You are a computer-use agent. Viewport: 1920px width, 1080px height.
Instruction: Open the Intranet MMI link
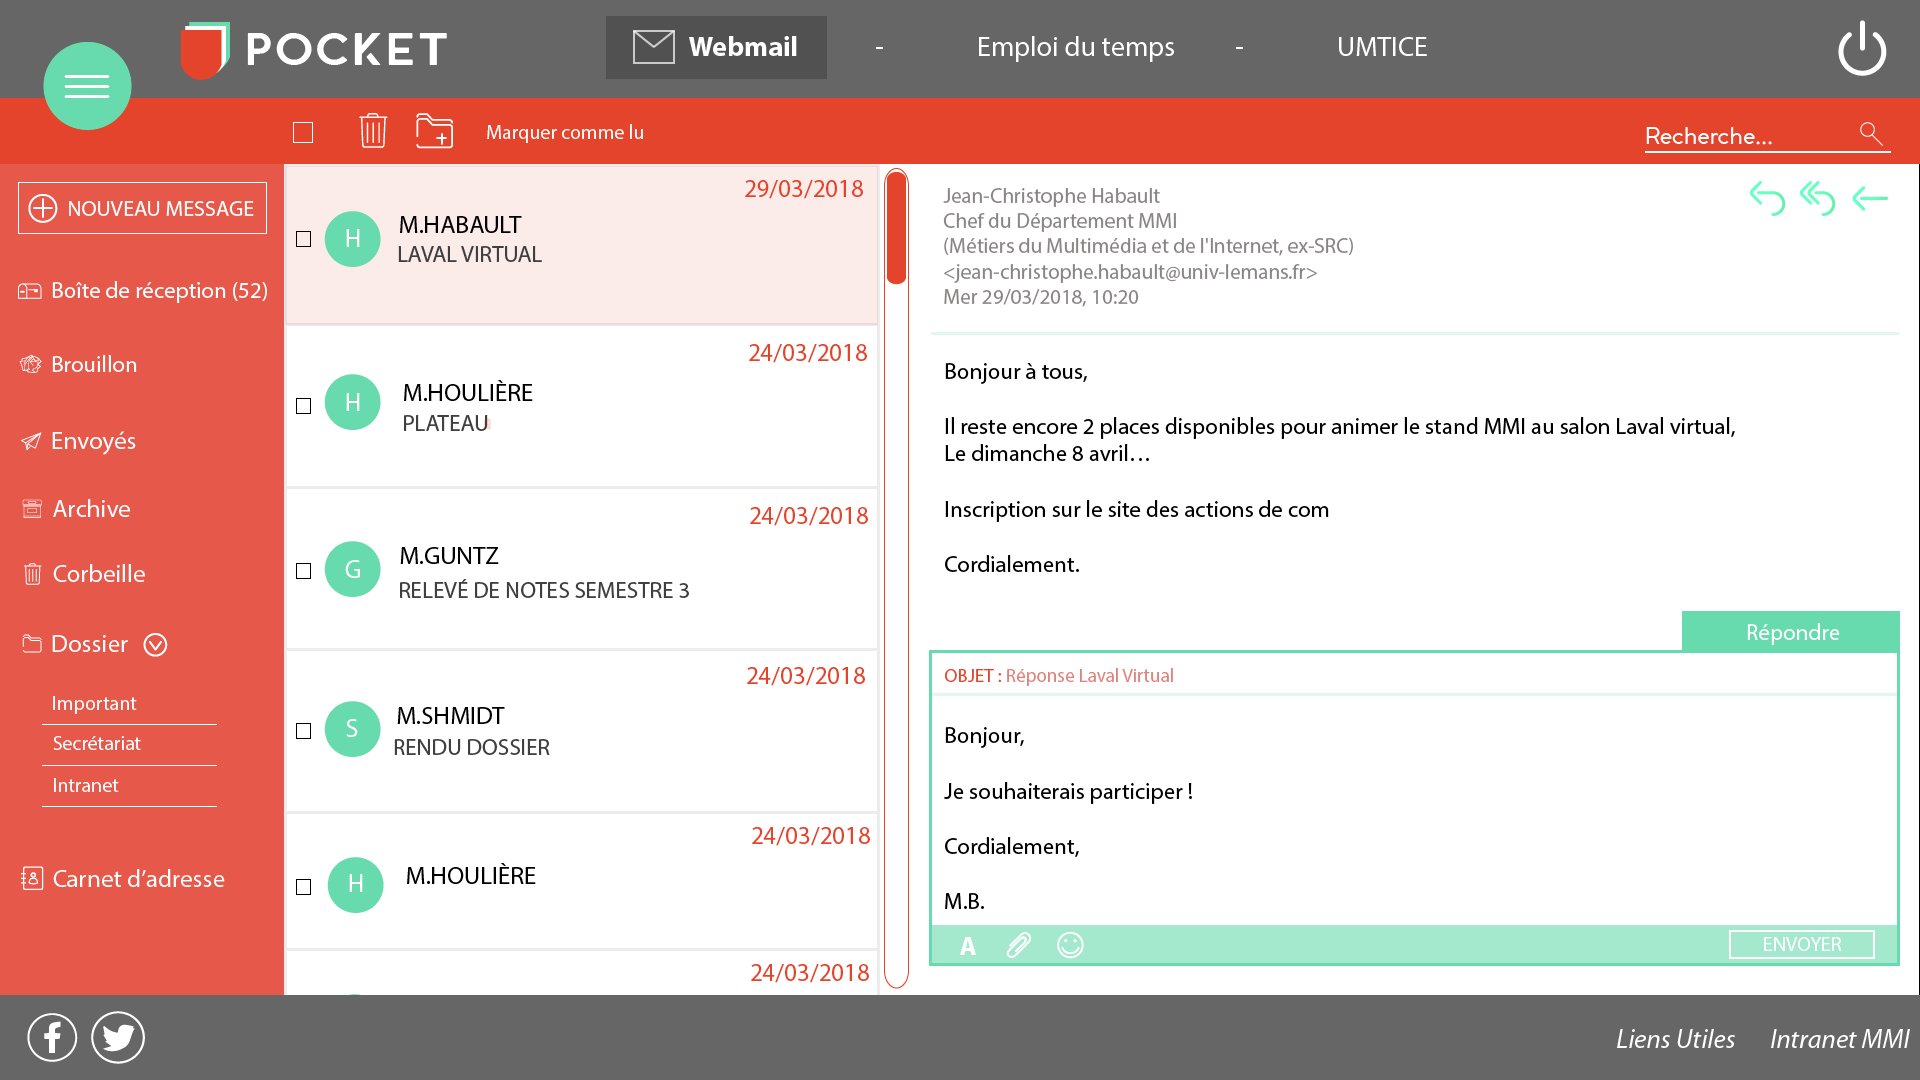pos(1839,1039)
